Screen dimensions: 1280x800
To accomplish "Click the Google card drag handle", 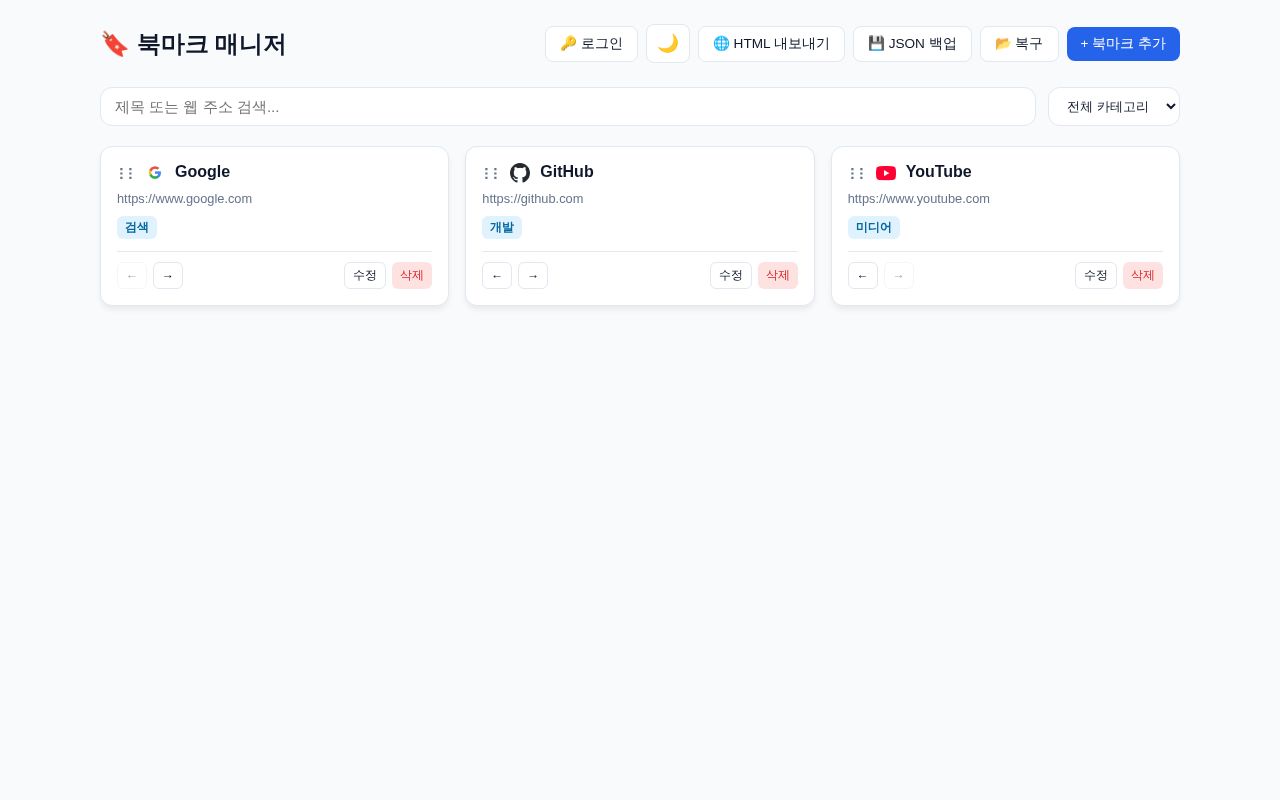I will (x=126, y=173).
